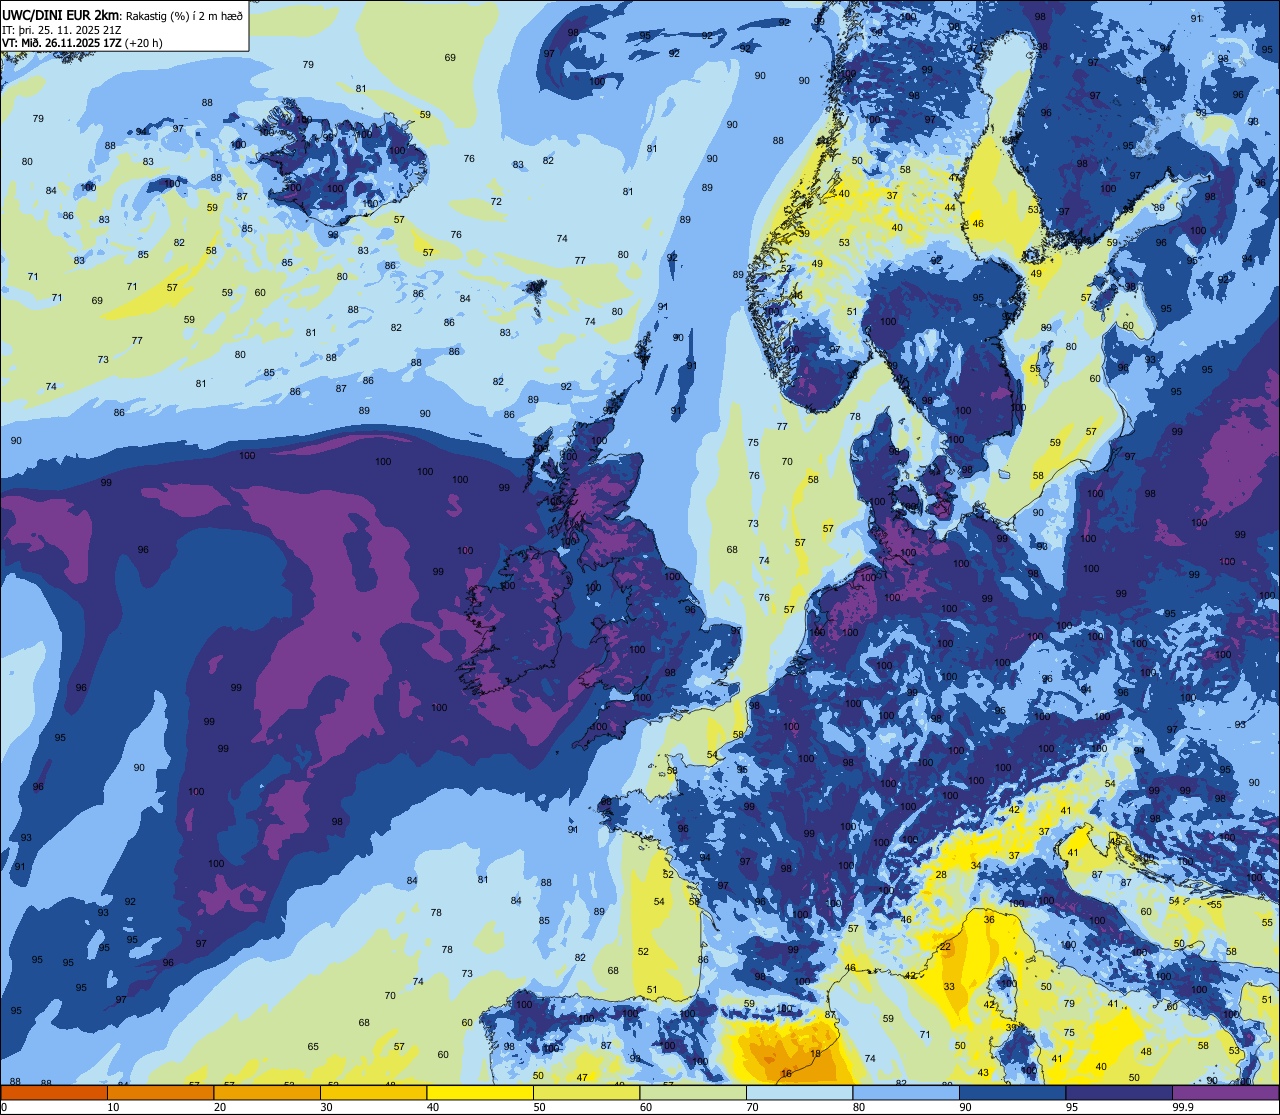Pick the 95–99.9 navy legend swatch
The width and height of the screenshot is (1280, 1115).
coord(1119,1092)
